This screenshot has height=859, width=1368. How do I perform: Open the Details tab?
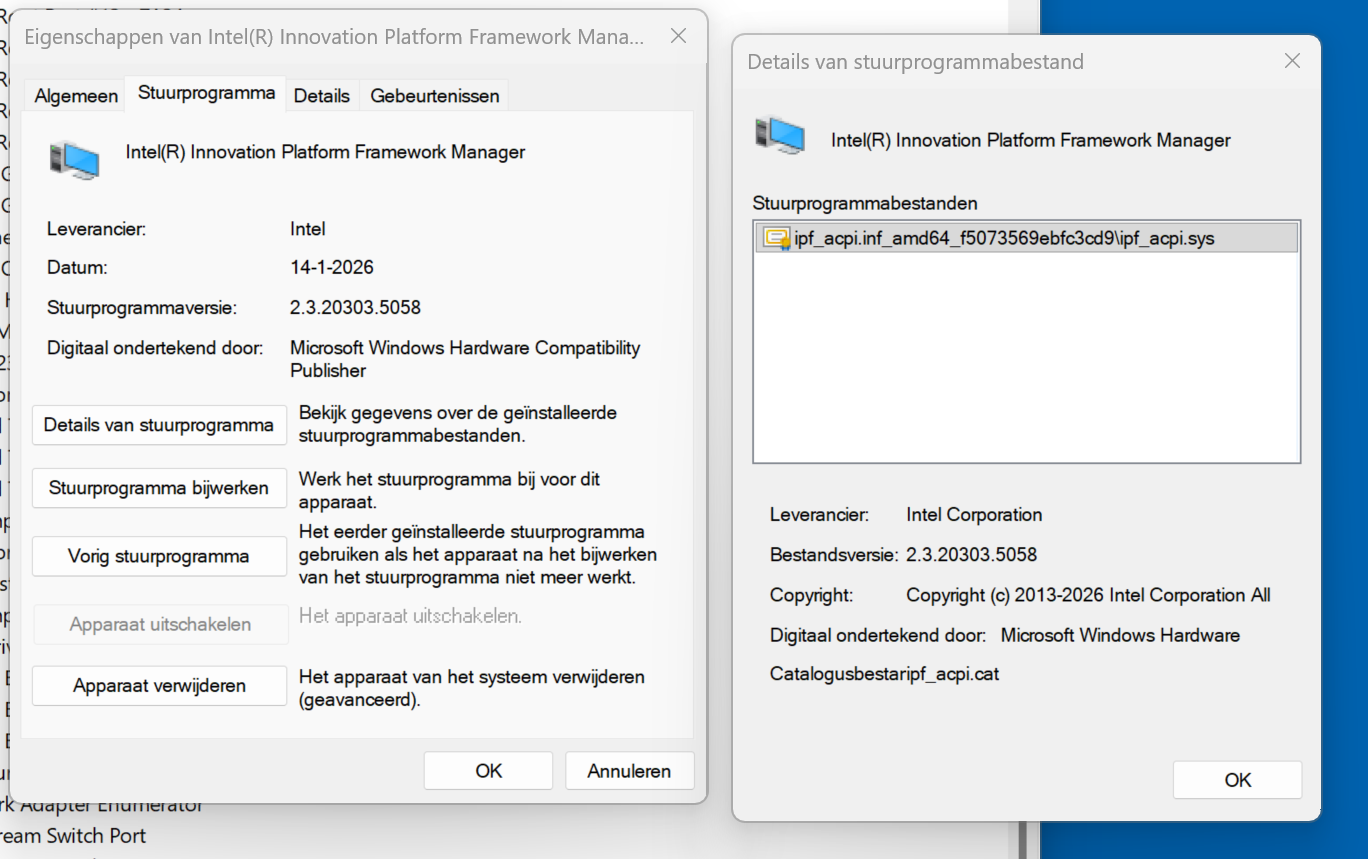pyautogui.click(x=322, y=96)
